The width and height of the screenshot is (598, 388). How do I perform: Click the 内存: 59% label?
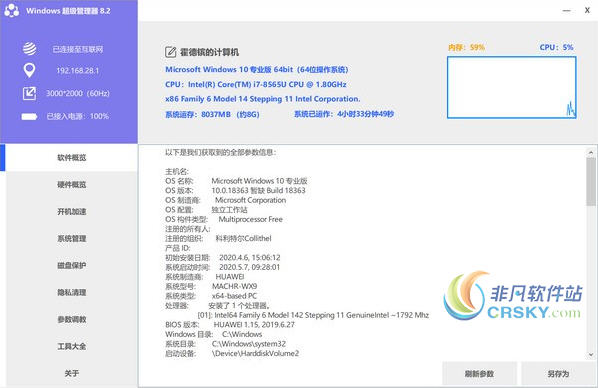click(466, 47)
